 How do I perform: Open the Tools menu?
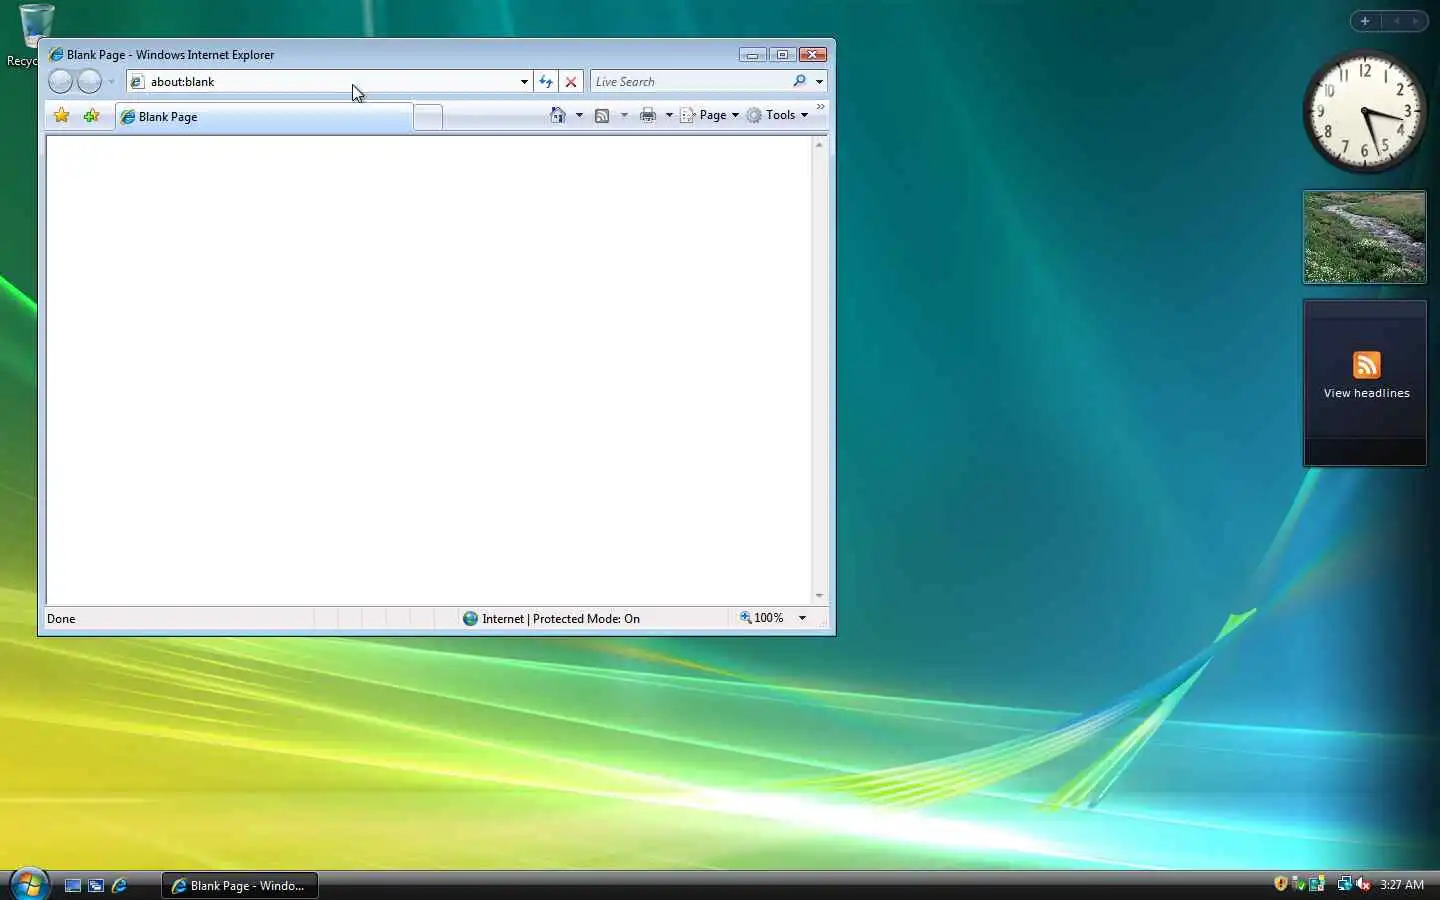(x=777, y=115)
